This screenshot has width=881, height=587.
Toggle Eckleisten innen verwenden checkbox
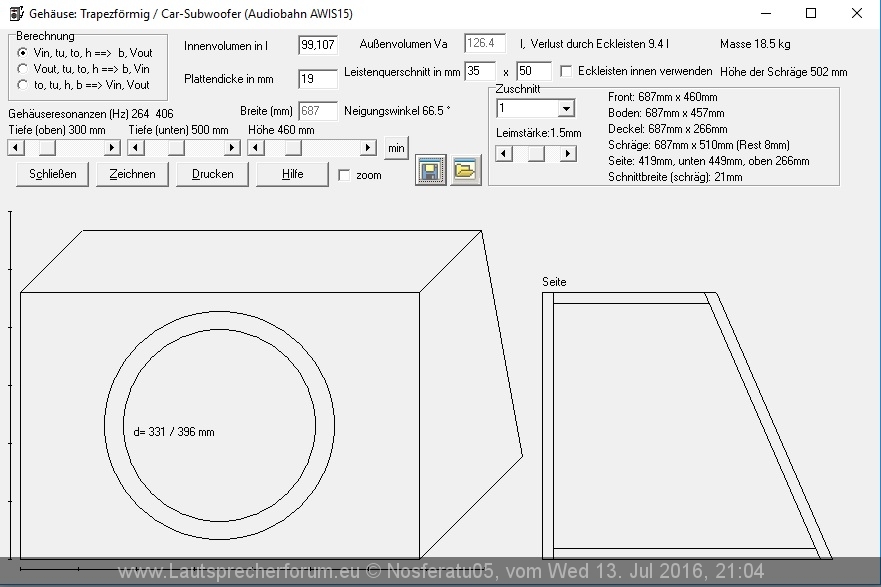(x=567, y=71)
